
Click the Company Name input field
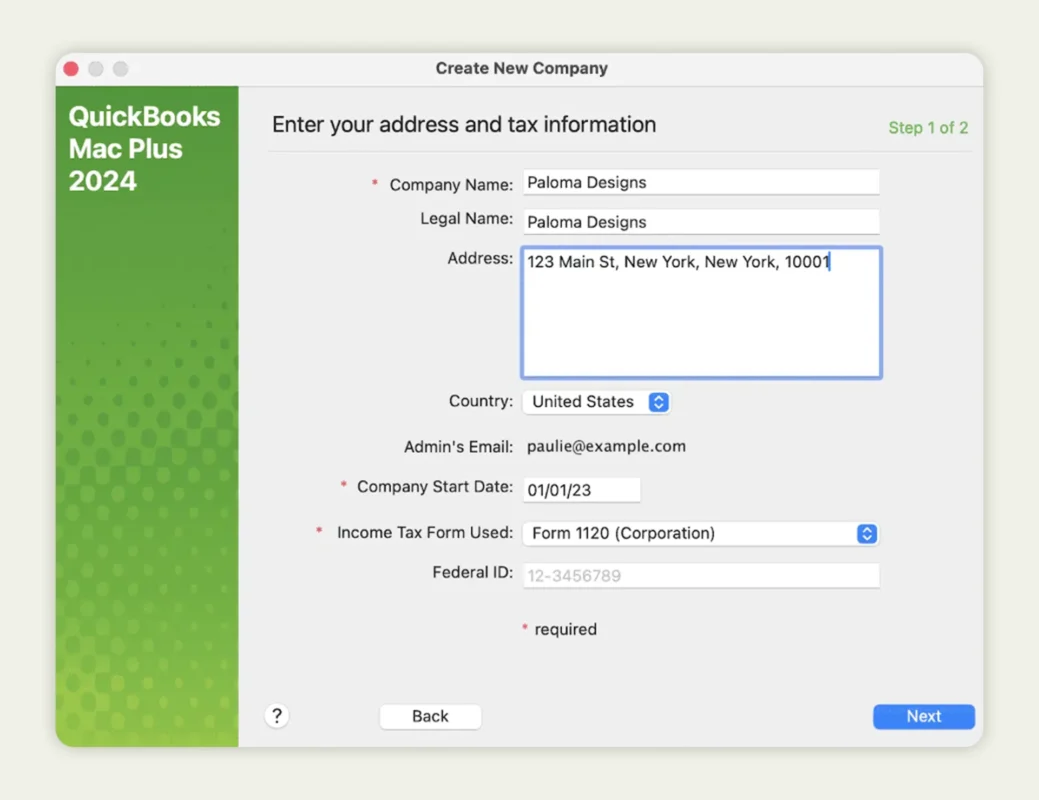(x=700, y=182)
